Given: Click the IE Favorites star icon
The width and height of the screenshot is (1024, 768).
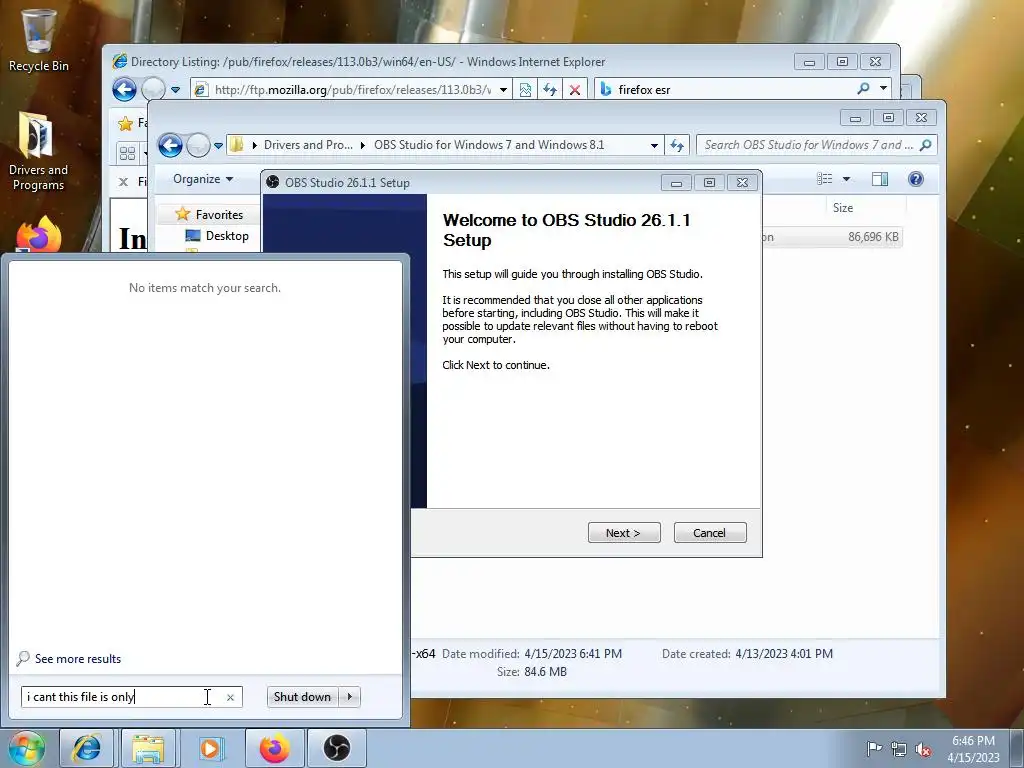Looking at the screenshot, I should 125,123.
